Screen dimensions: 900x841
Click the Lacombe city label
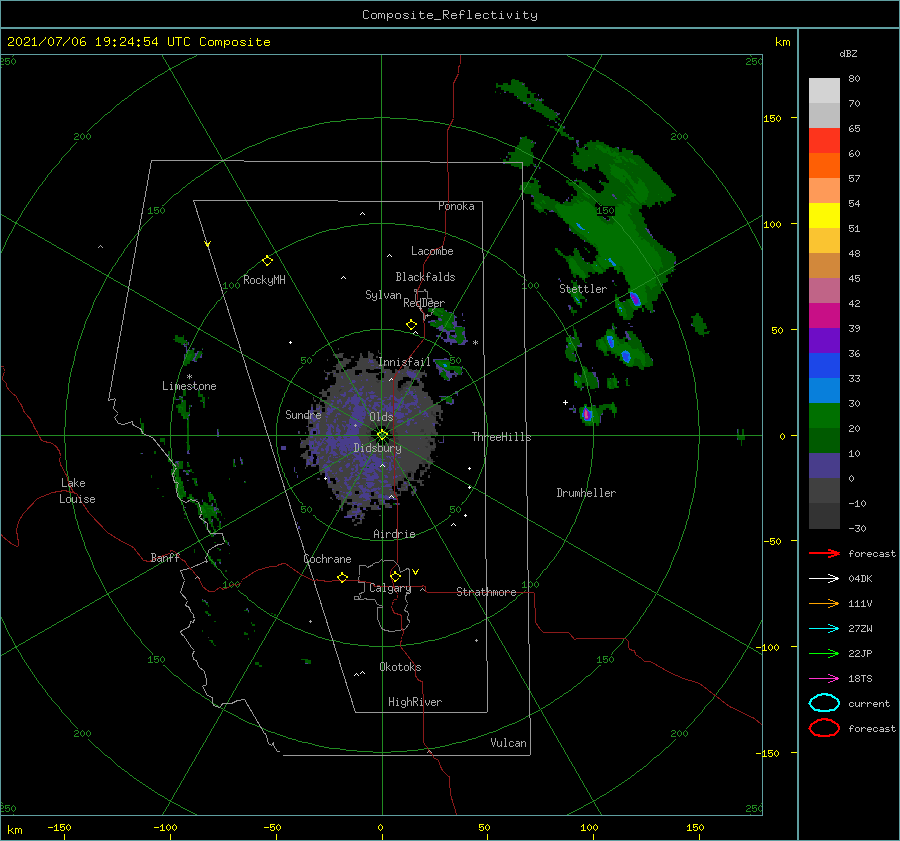(432, 251)
